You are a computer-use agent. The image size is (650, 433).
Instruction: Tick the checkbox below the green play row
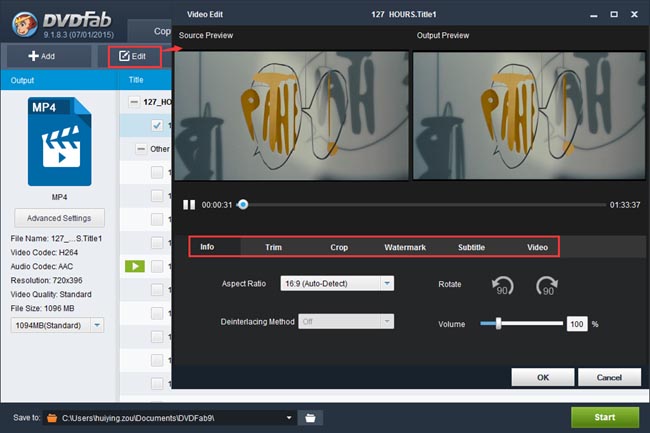point(157,290)
